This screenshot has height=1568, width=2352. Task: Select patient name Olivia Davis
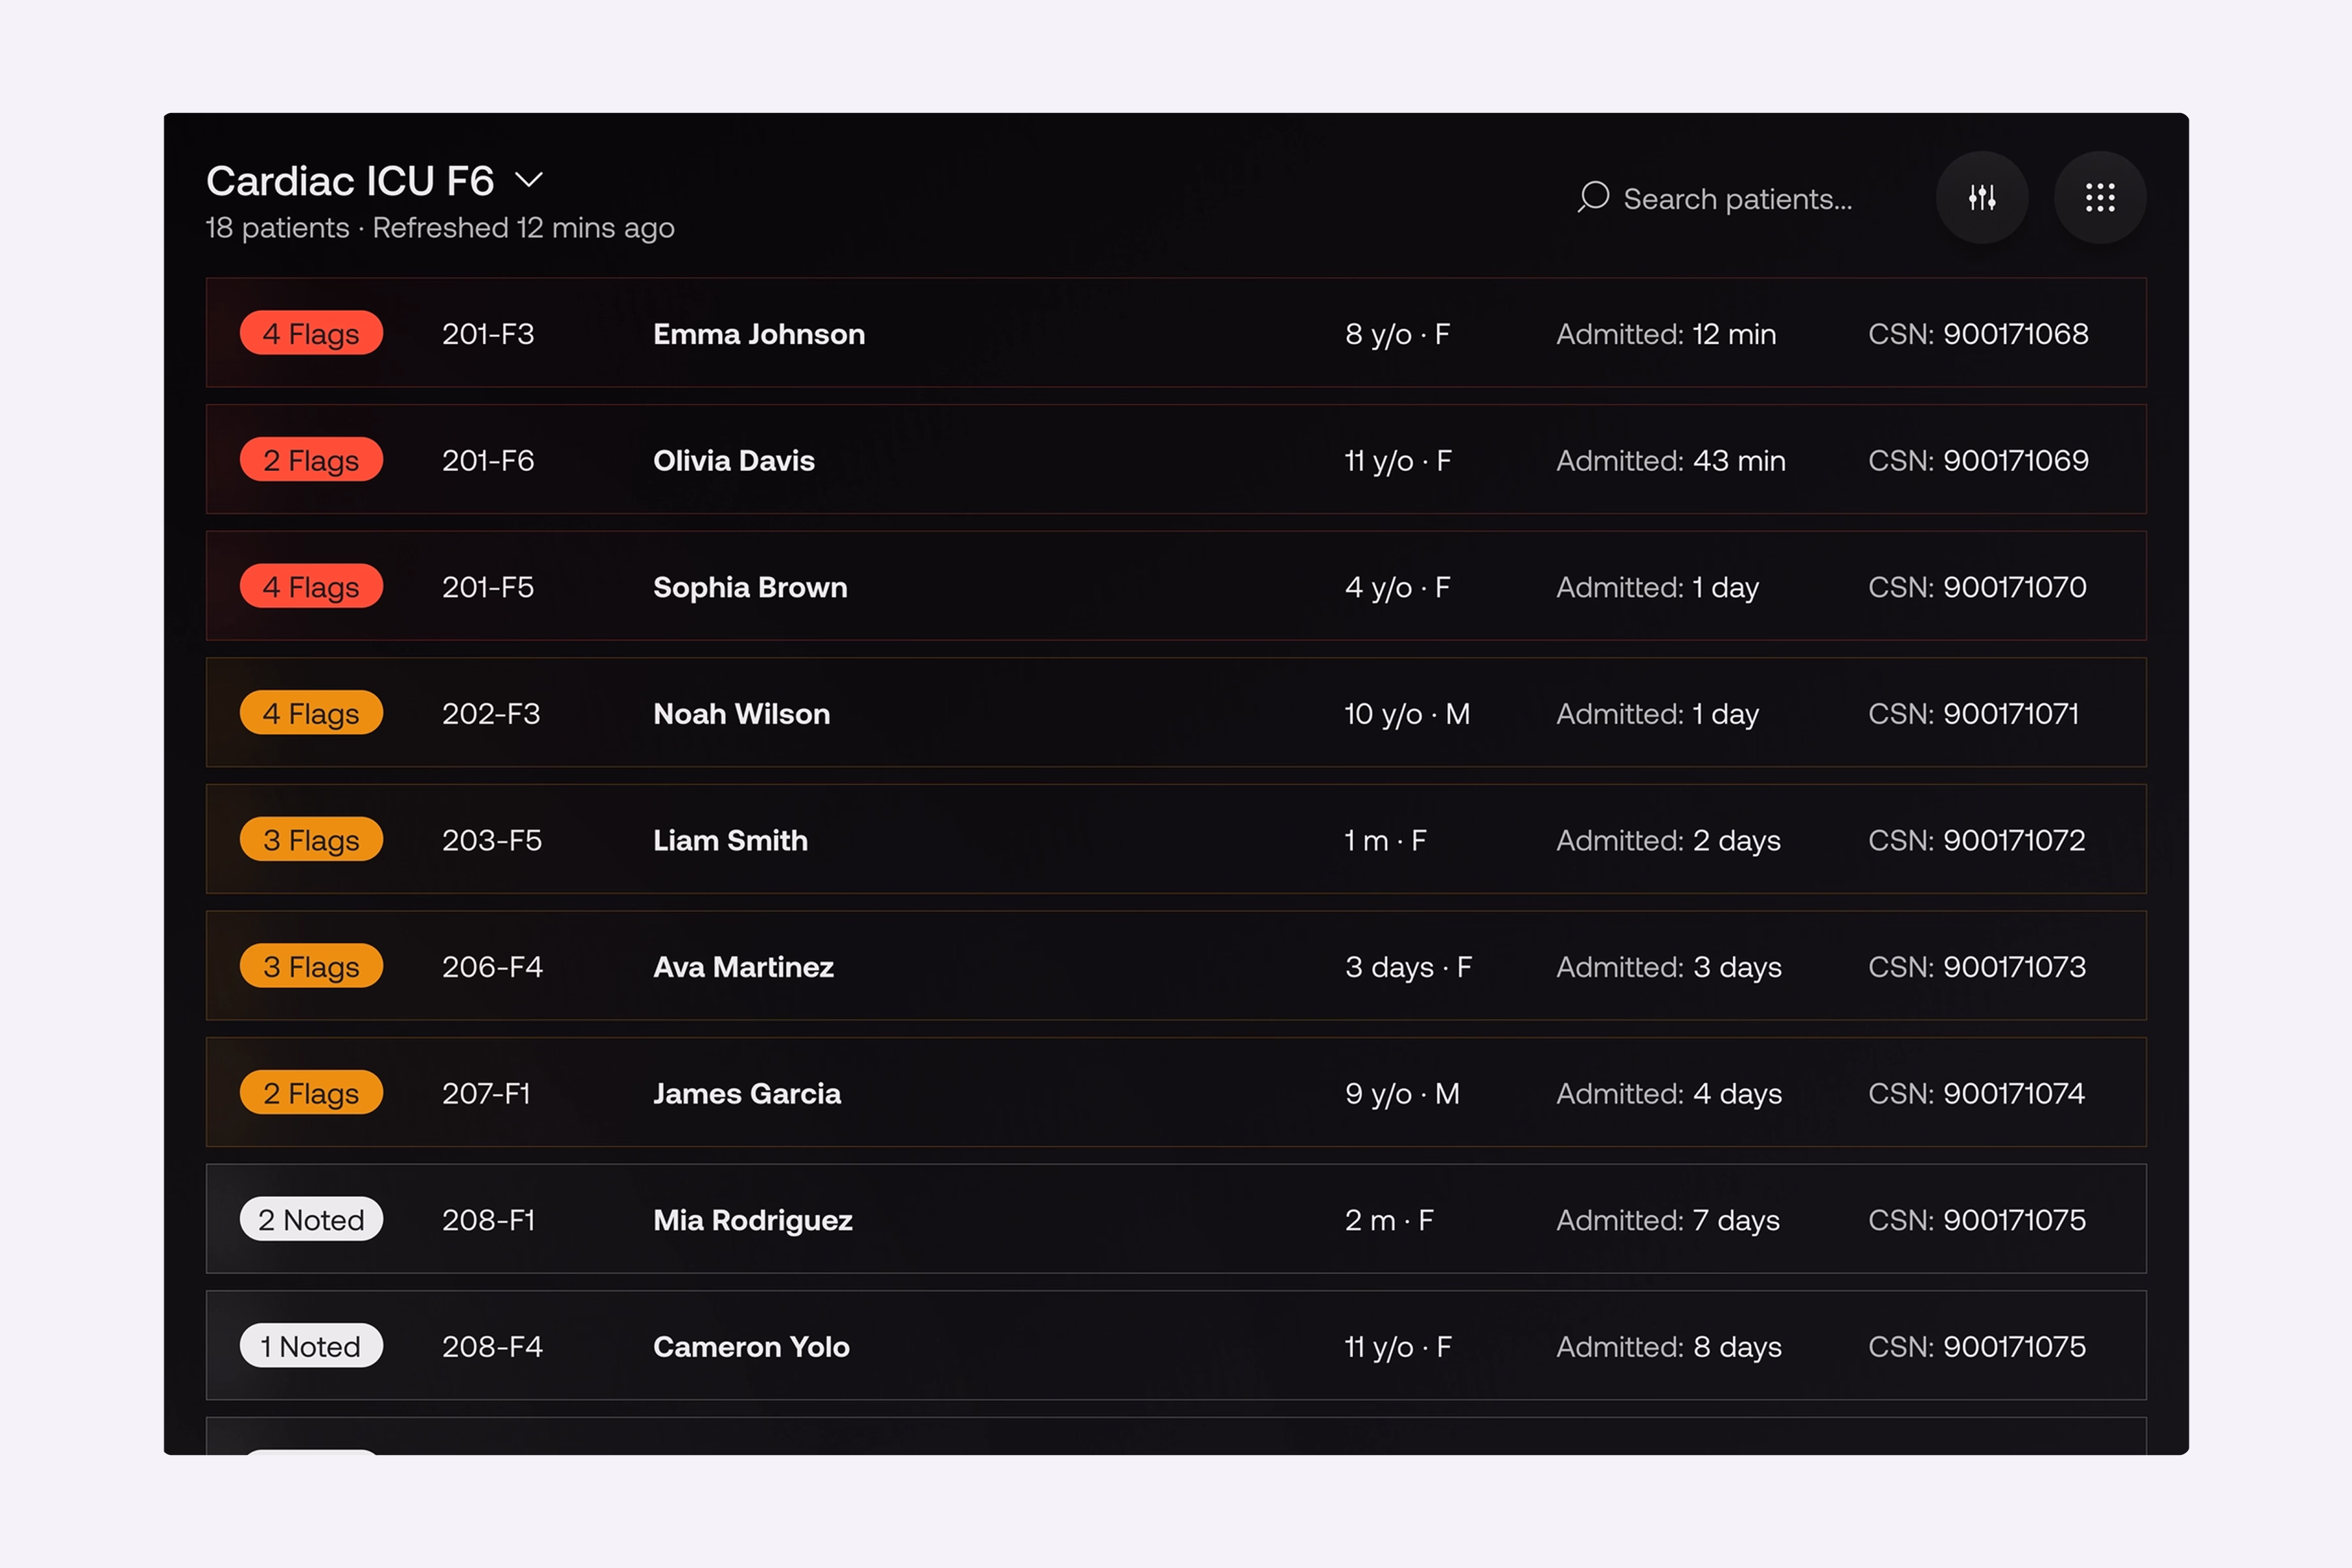pyautogui.click(x=734, y=461)
